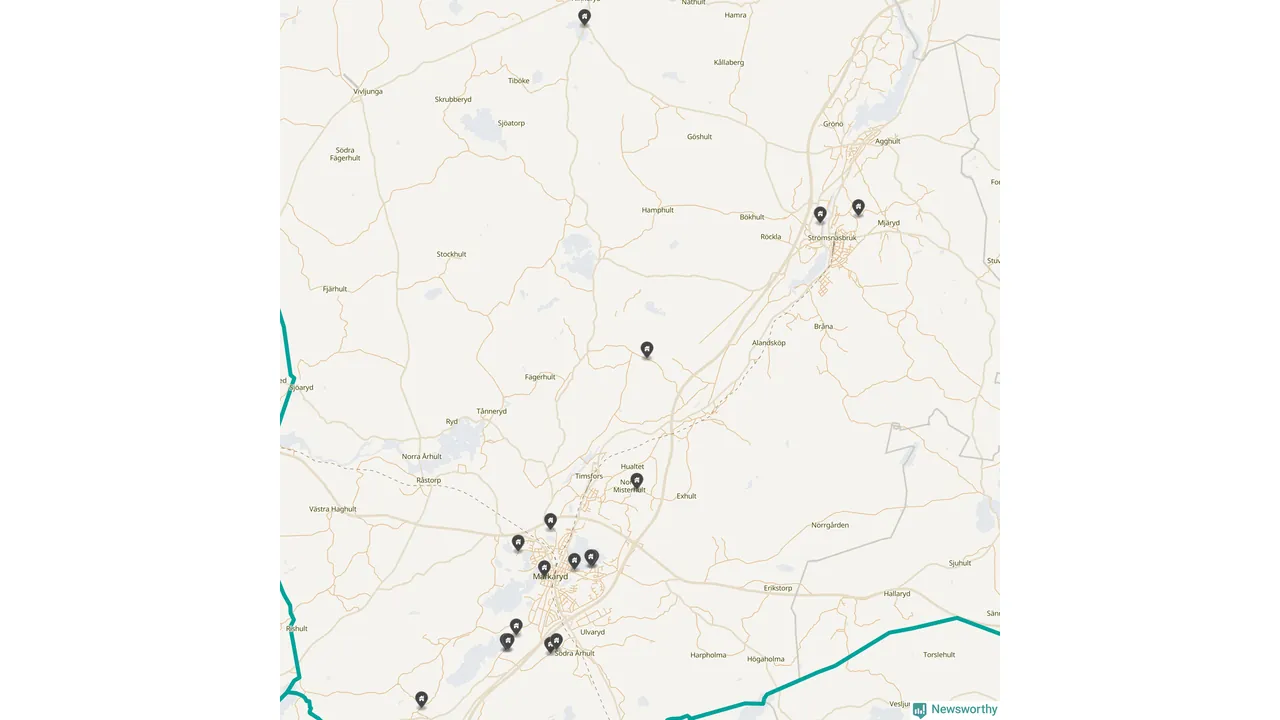The height and width of the screenshot is (720, 1280).
Task: Click the house marker north of Tiböke
Action: click(x=584, y=17)
